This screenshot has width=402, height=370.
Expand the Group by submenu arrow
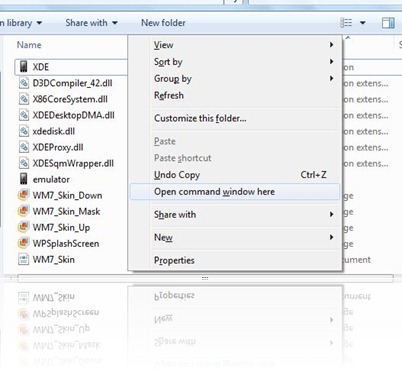point(331,78)
